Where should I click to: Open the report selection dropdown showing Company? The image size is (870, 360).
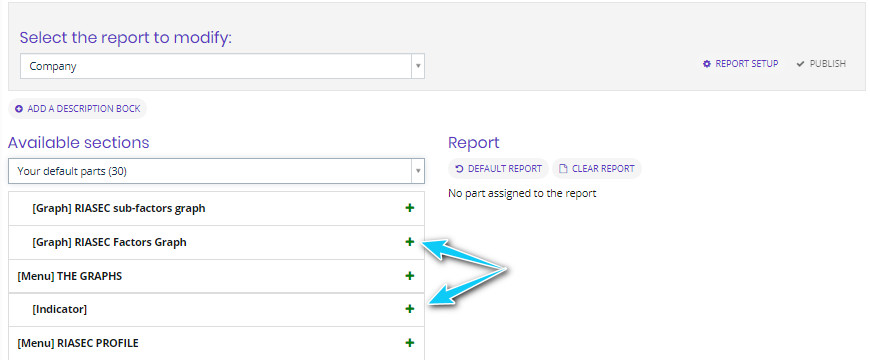point(222,66)
